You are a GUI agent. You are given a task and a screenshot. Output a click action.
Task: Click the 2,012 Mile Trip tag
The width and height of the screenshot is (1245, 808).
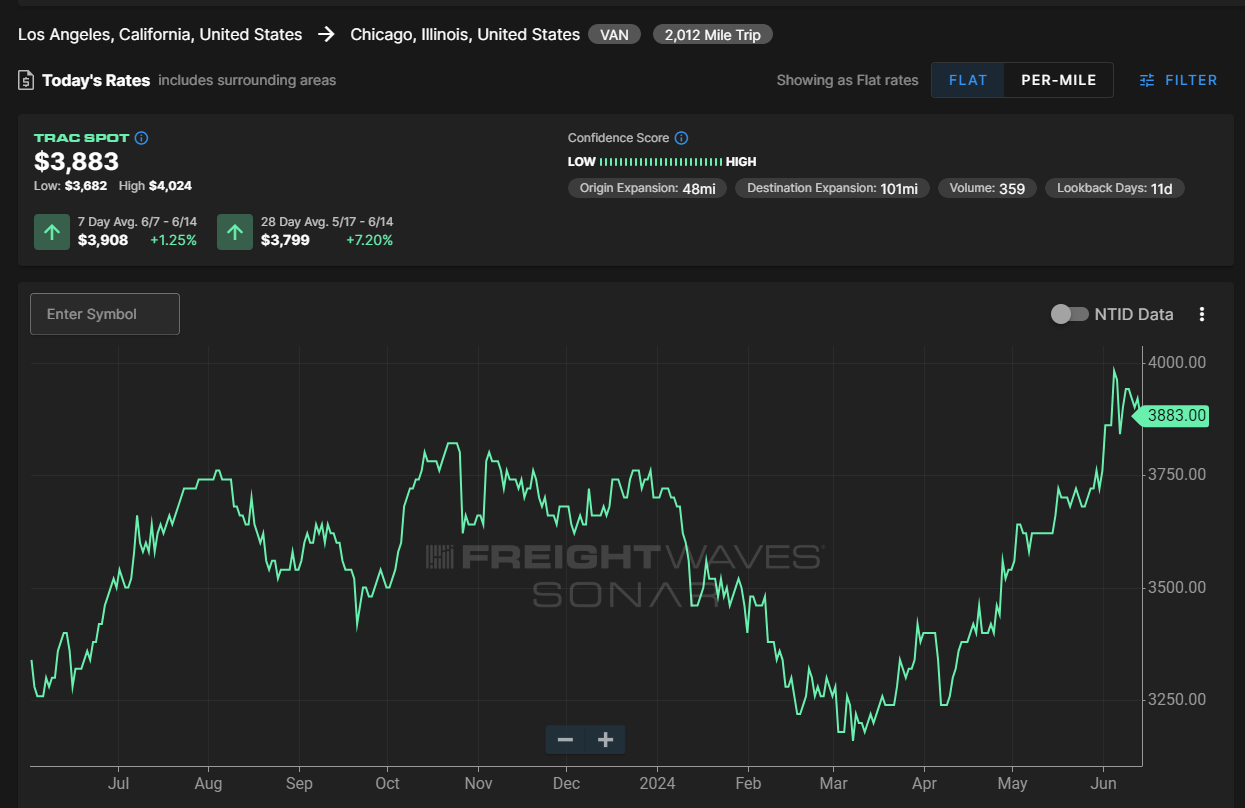click(713, 35)
